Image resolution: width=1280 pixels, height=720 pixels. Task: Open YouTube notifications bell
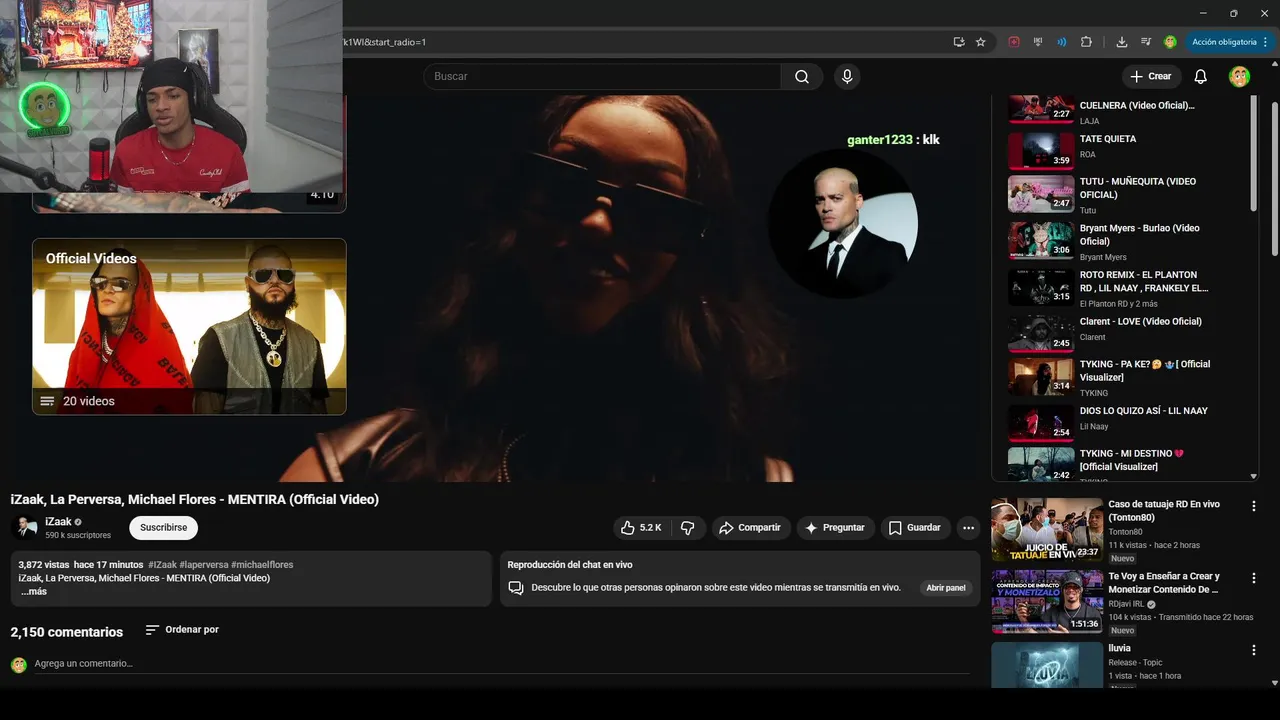pos(1201,77)
